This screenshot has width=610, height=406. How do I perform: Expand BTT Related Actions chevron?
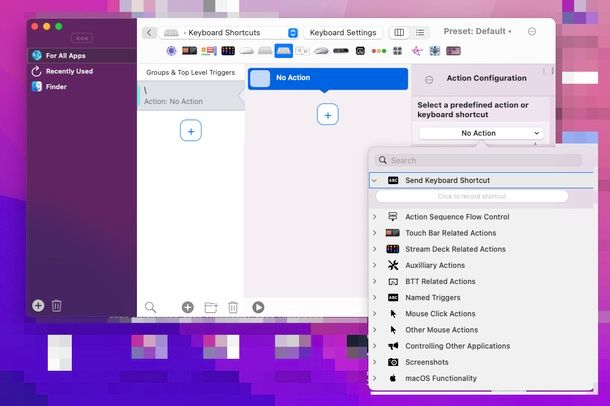point(375,281)
